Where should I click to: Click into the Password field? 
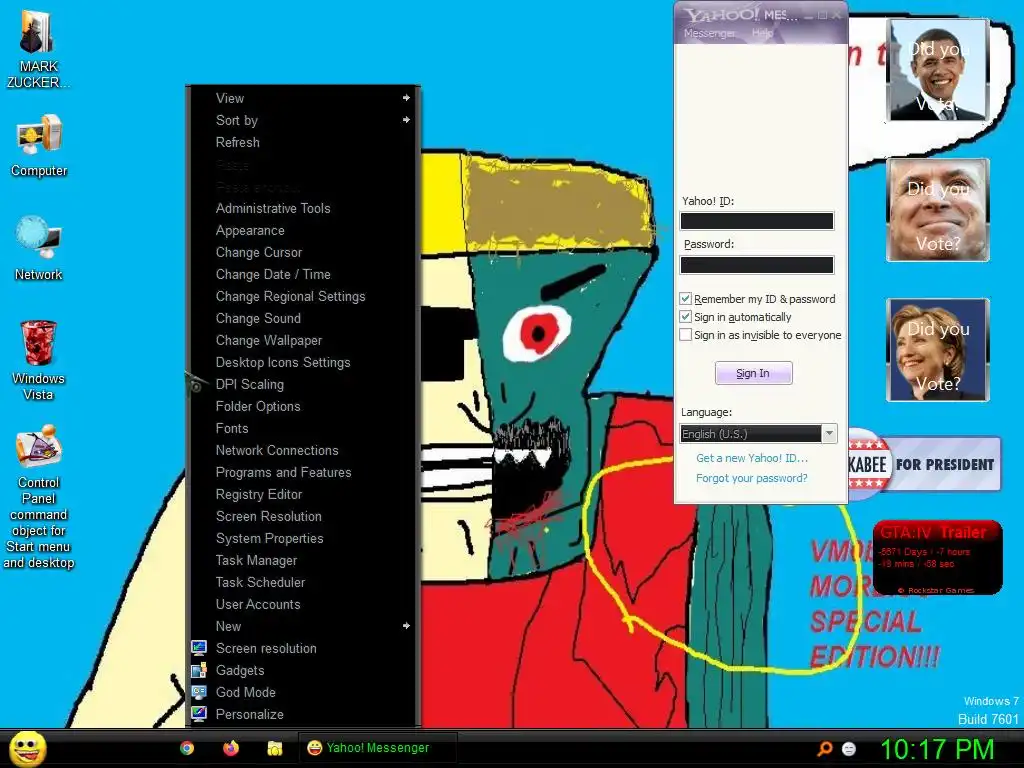[x=757, y=264]
